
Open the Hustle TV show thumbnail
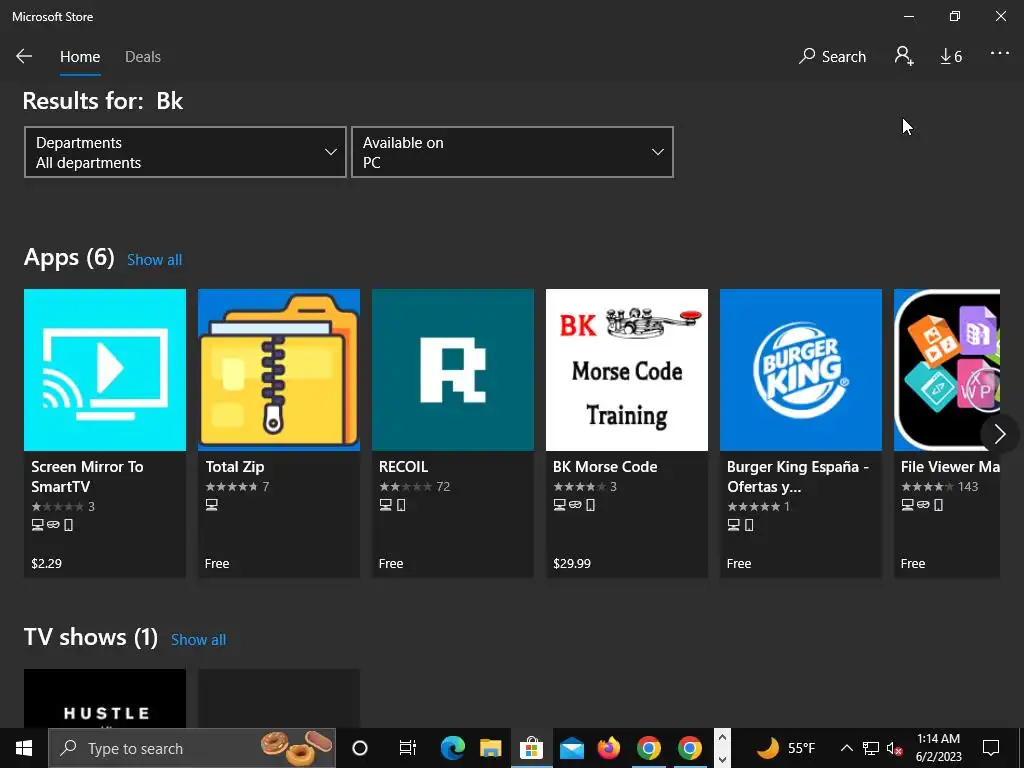pyautogui.click(x=104, y=698)
